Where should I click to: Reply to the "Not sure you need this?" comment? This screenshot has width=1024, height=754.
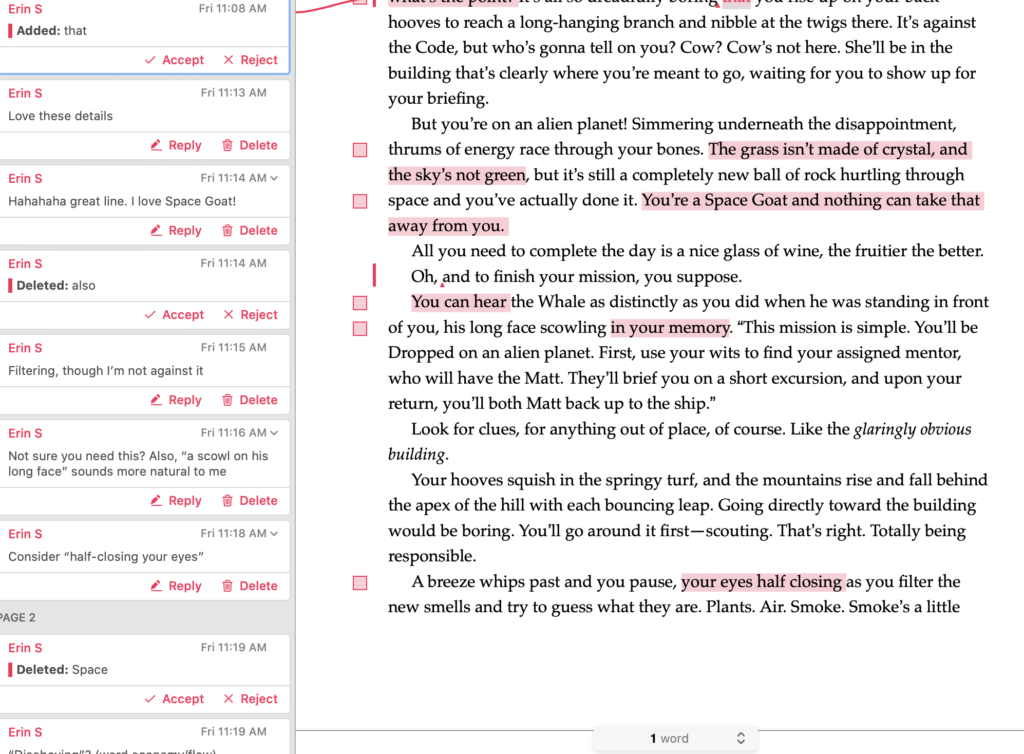tap(176, 501)
